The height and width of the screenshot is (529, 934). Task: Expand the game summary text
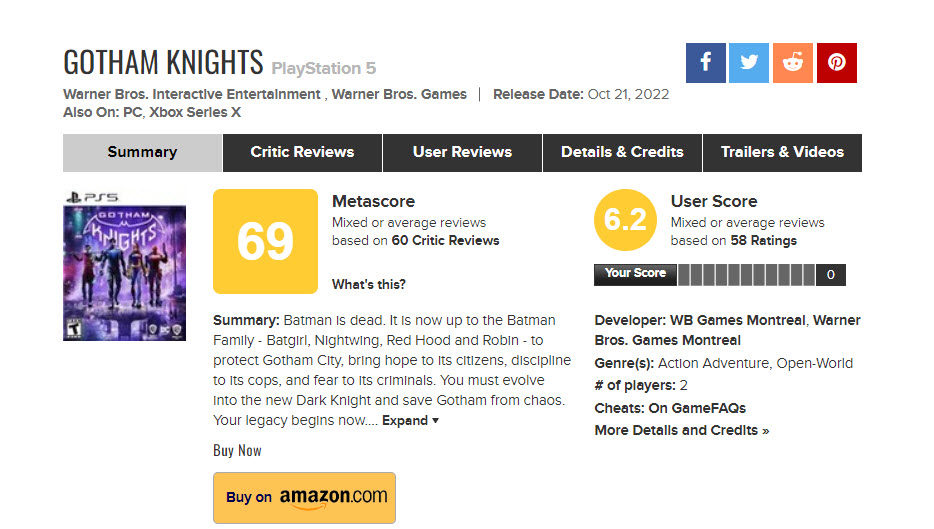tap(410, 421)
